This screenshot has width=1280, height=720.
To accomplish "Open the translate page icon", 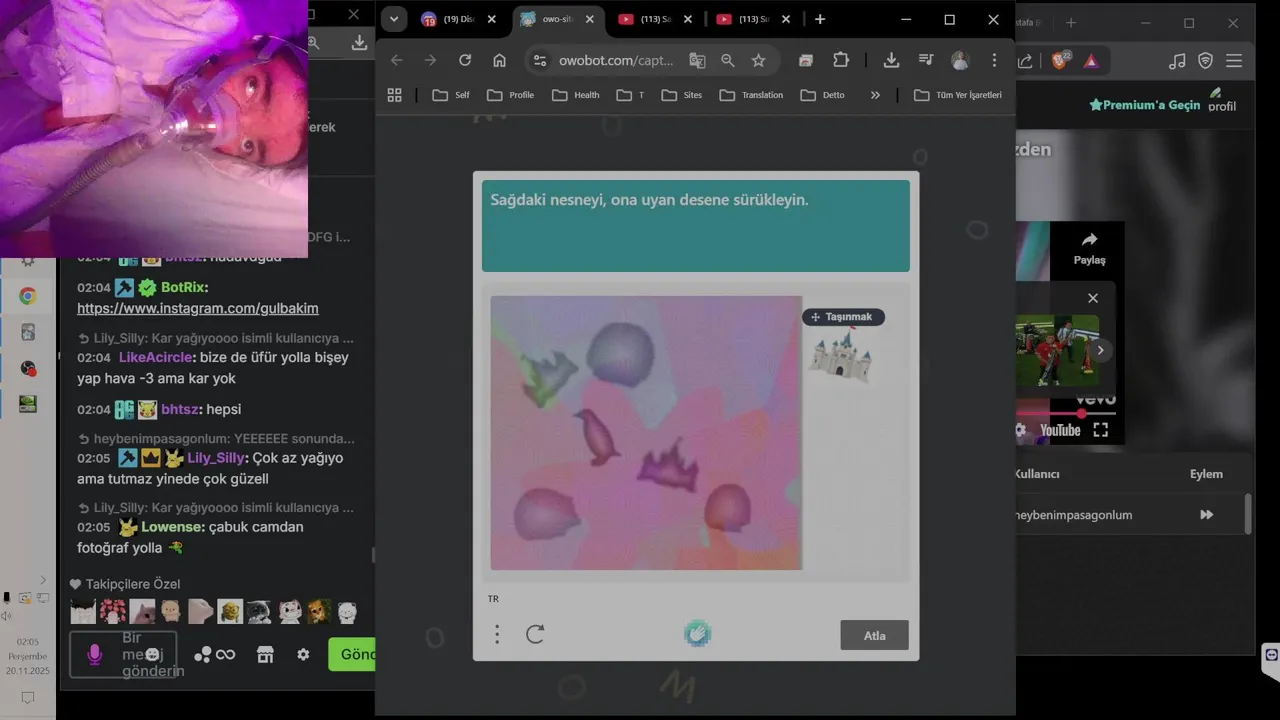I will pos(697,60).
